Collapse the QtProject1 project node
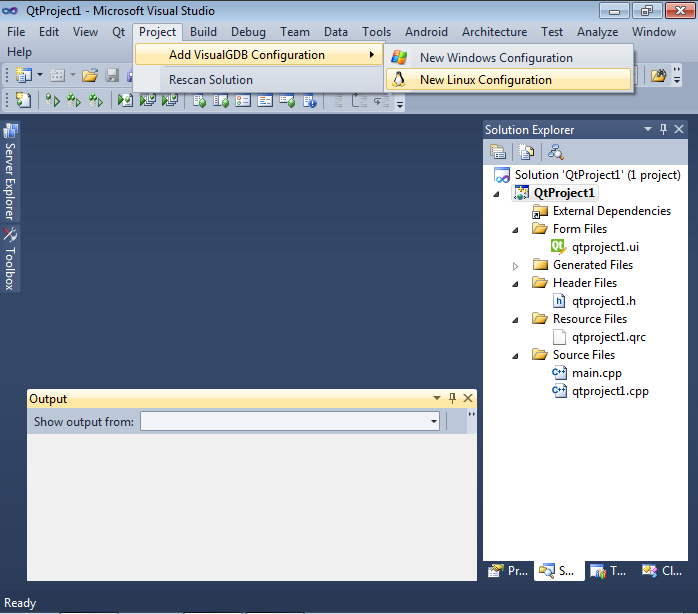Viewport: 698px width, 614px height. click(x=497, y=194)
